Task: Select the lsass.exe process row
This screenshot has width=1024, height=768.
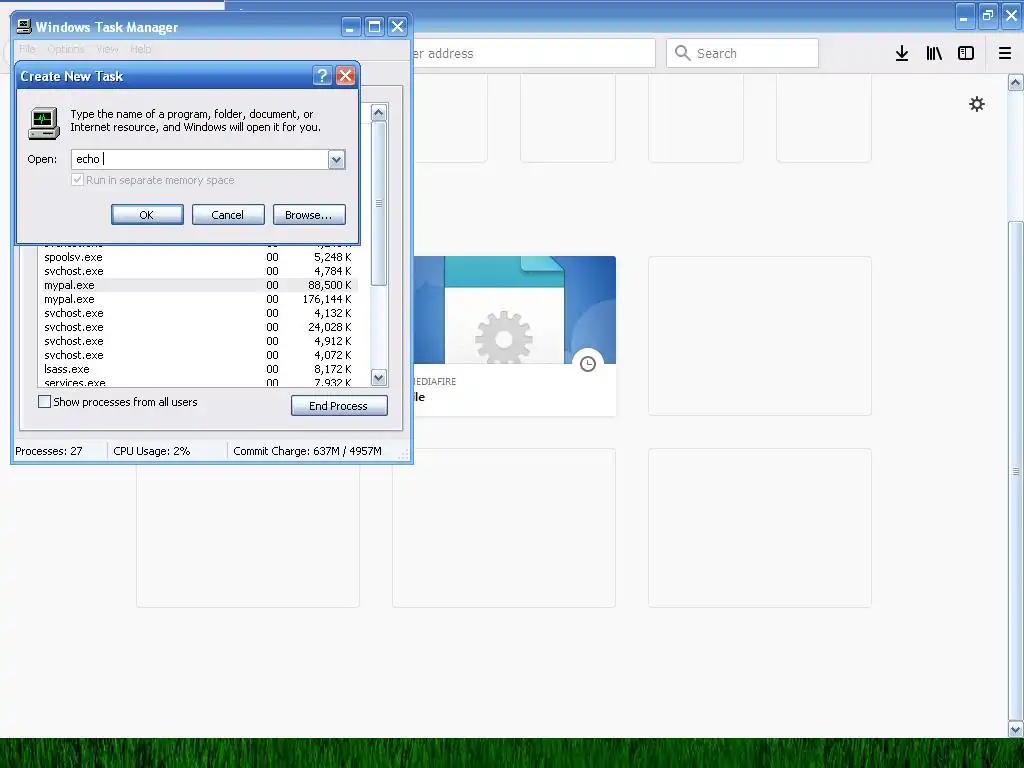Action: pos(198,369)
